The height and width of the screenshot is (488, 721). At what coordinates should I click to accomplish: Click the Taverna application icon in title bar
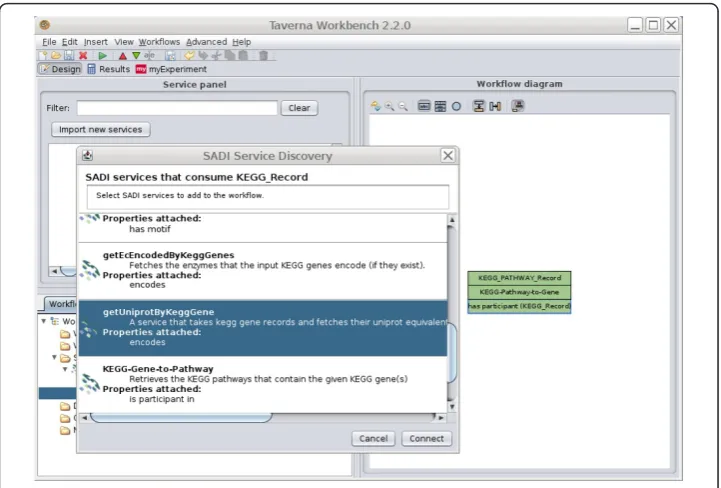[x=45, y=25]
